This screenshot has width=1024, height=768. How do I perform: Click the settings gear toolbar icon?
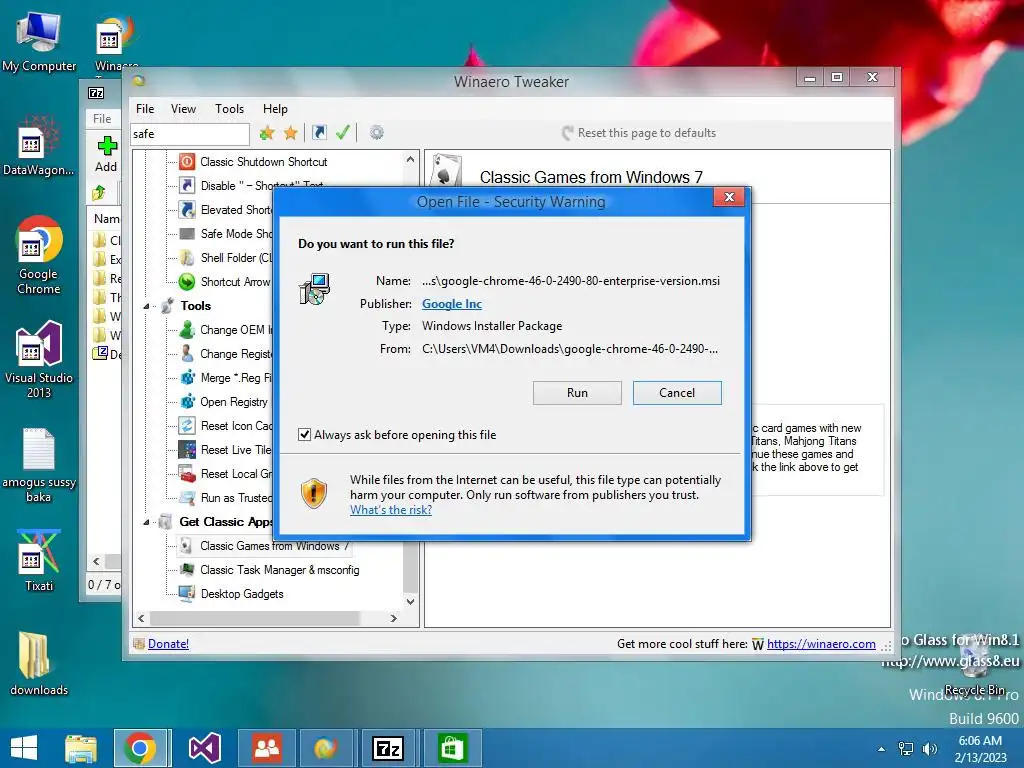(x=377, y=133)
